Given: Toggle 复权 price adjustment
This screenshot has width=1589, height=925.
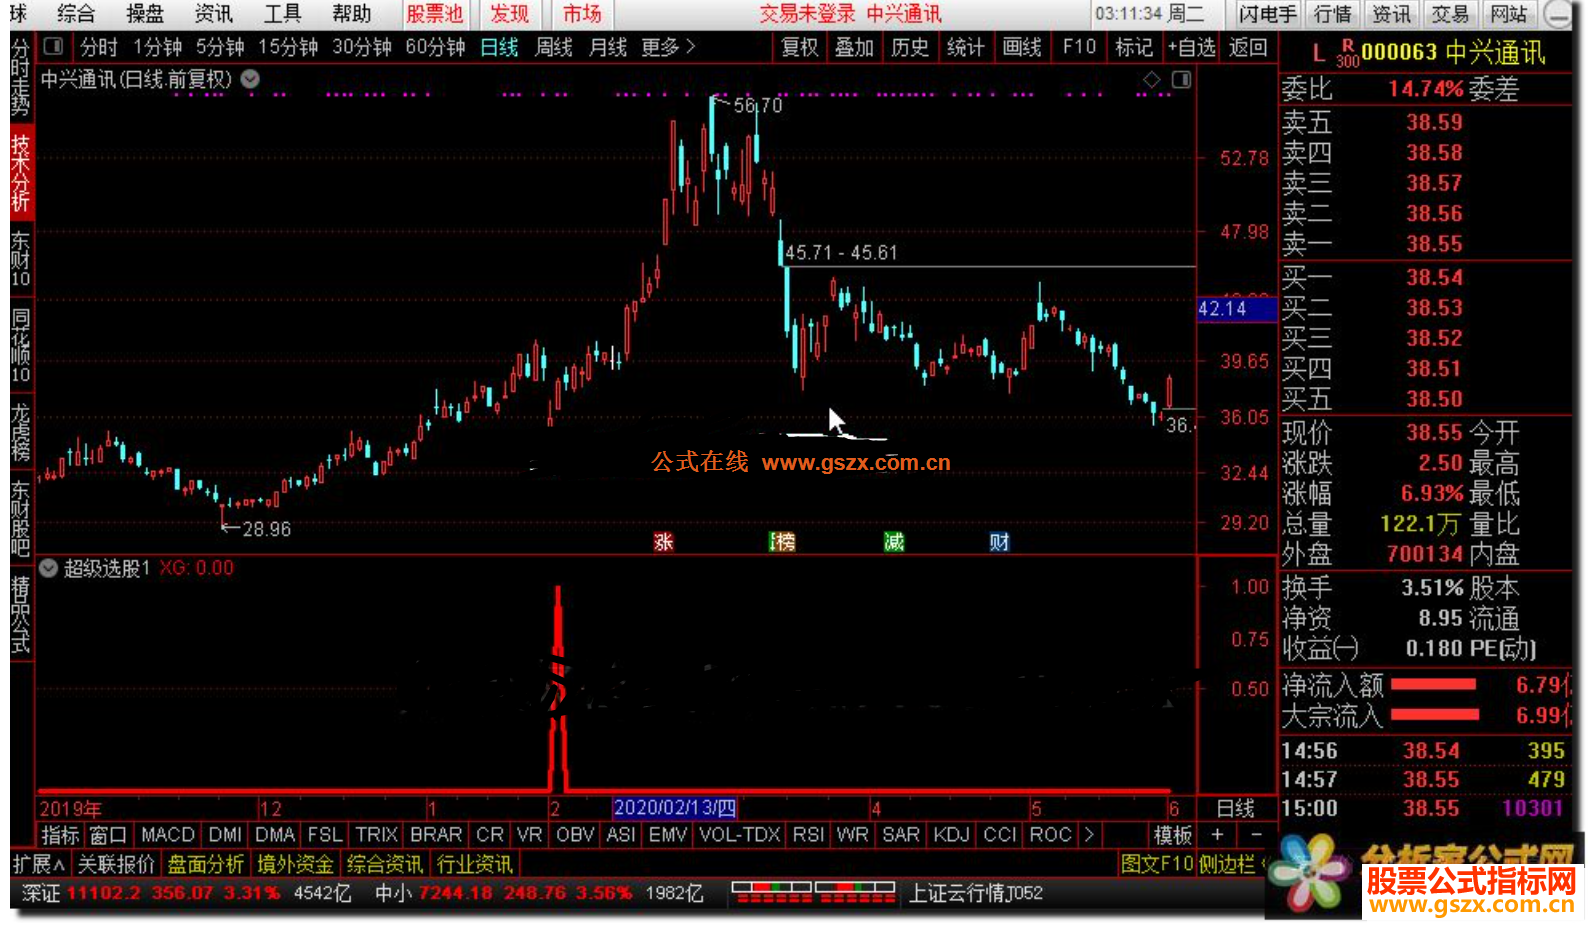Looking at the screenshot, I should 799,46.
